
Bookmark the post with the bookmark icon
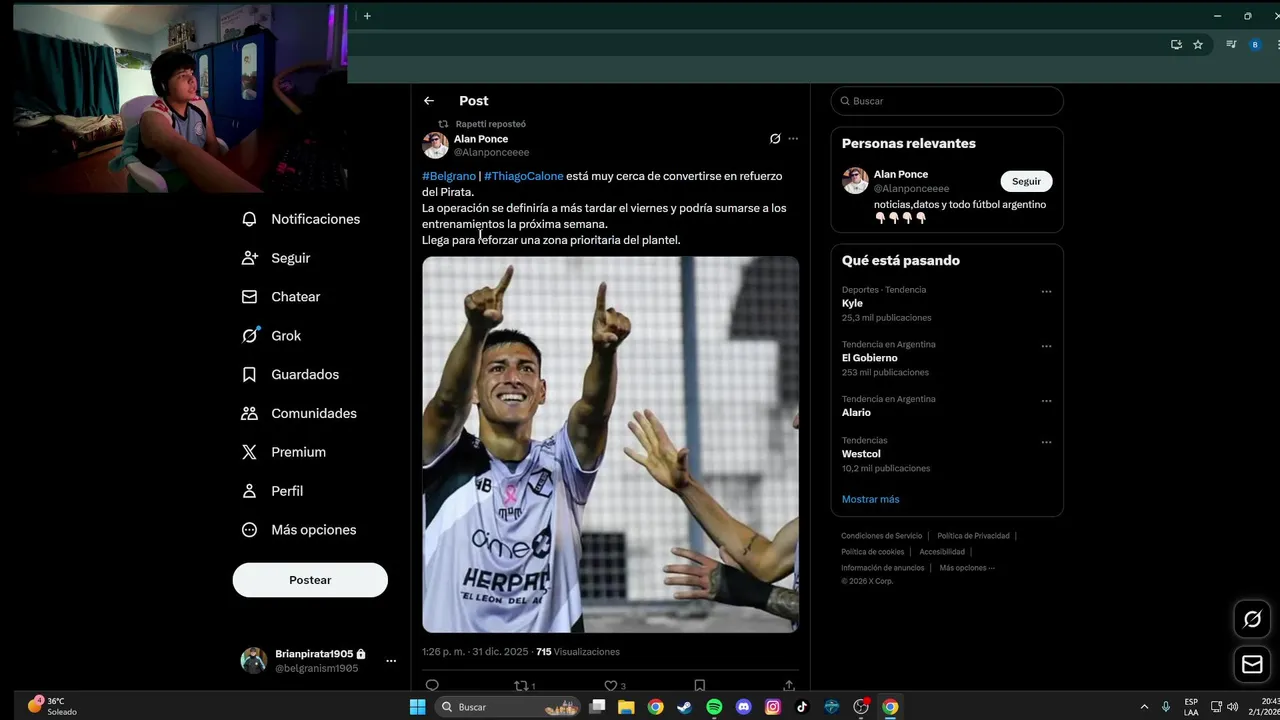tap(700, 686)
